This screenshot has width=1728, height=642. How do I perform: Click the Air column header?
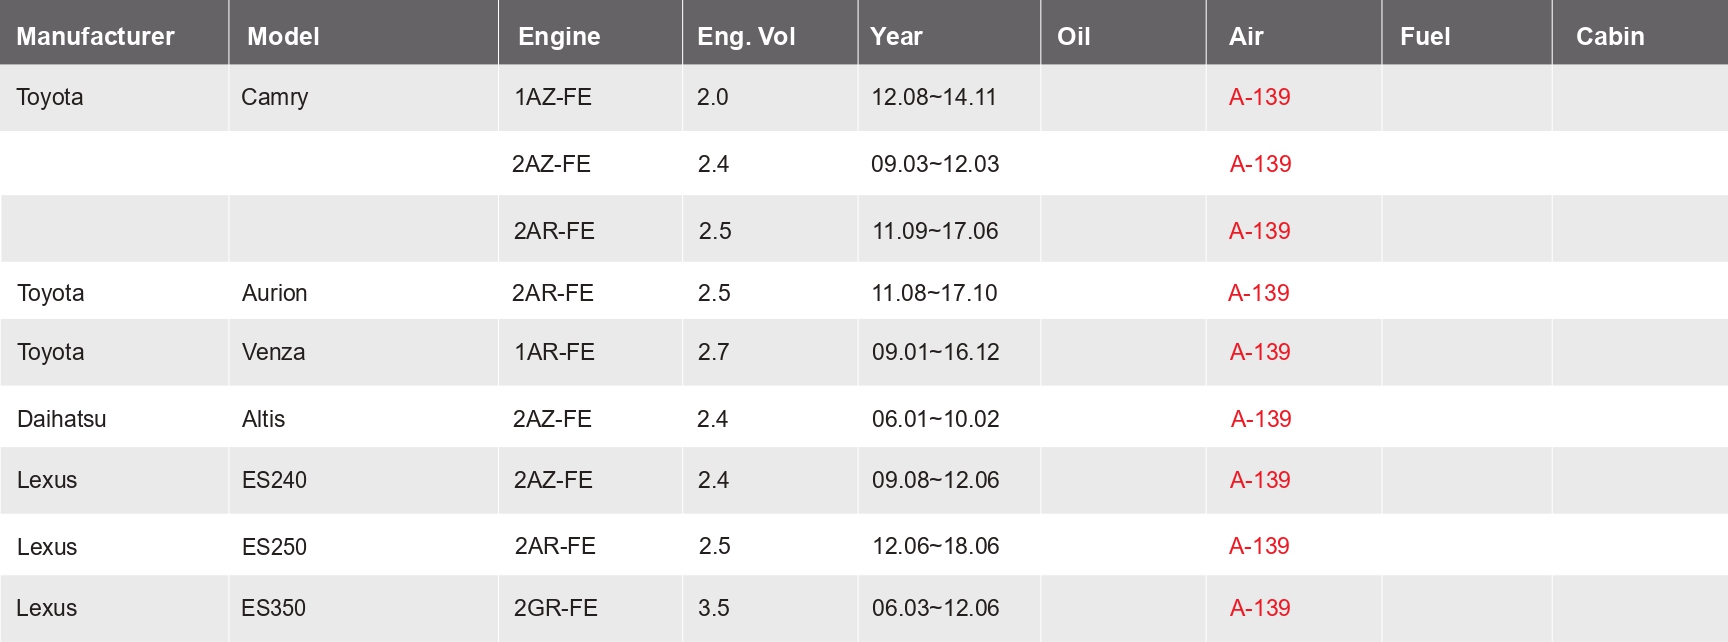(x=1246, y=37)
